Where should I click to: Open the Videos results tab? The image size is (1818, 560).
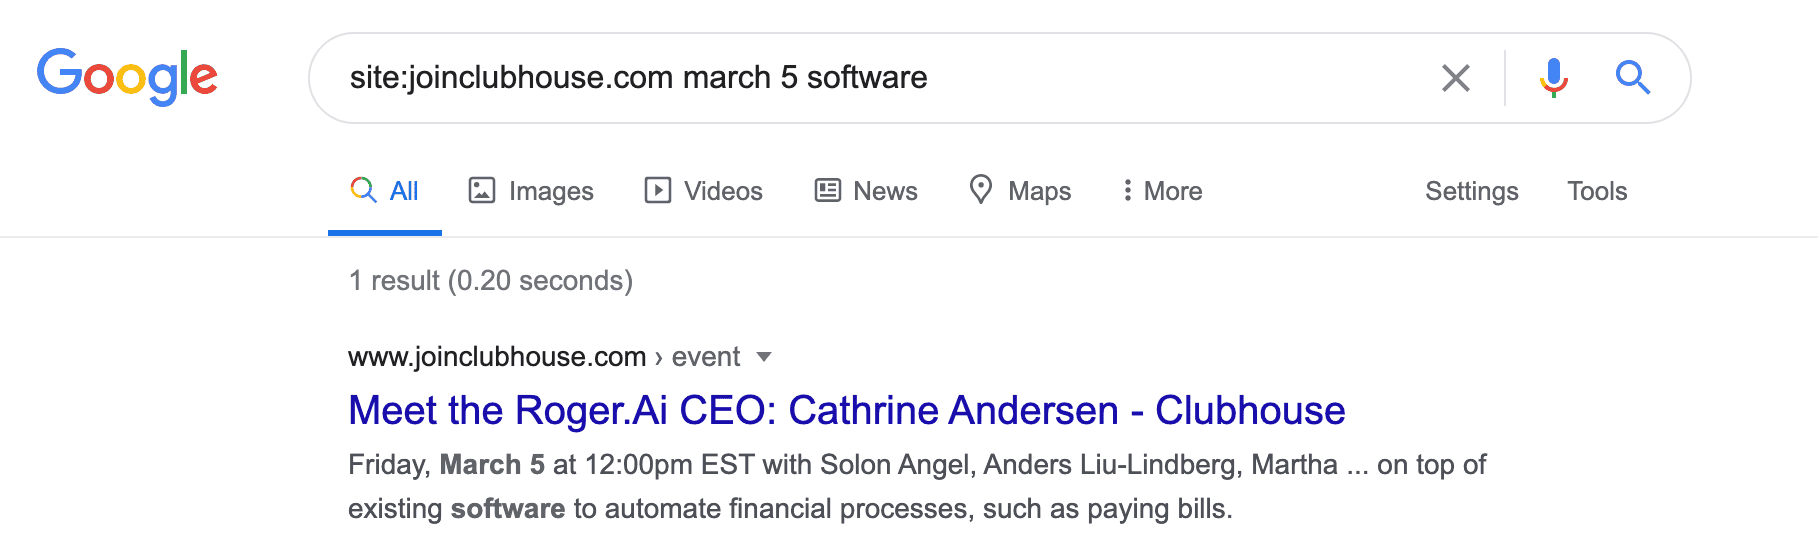(x=704, y=191)
